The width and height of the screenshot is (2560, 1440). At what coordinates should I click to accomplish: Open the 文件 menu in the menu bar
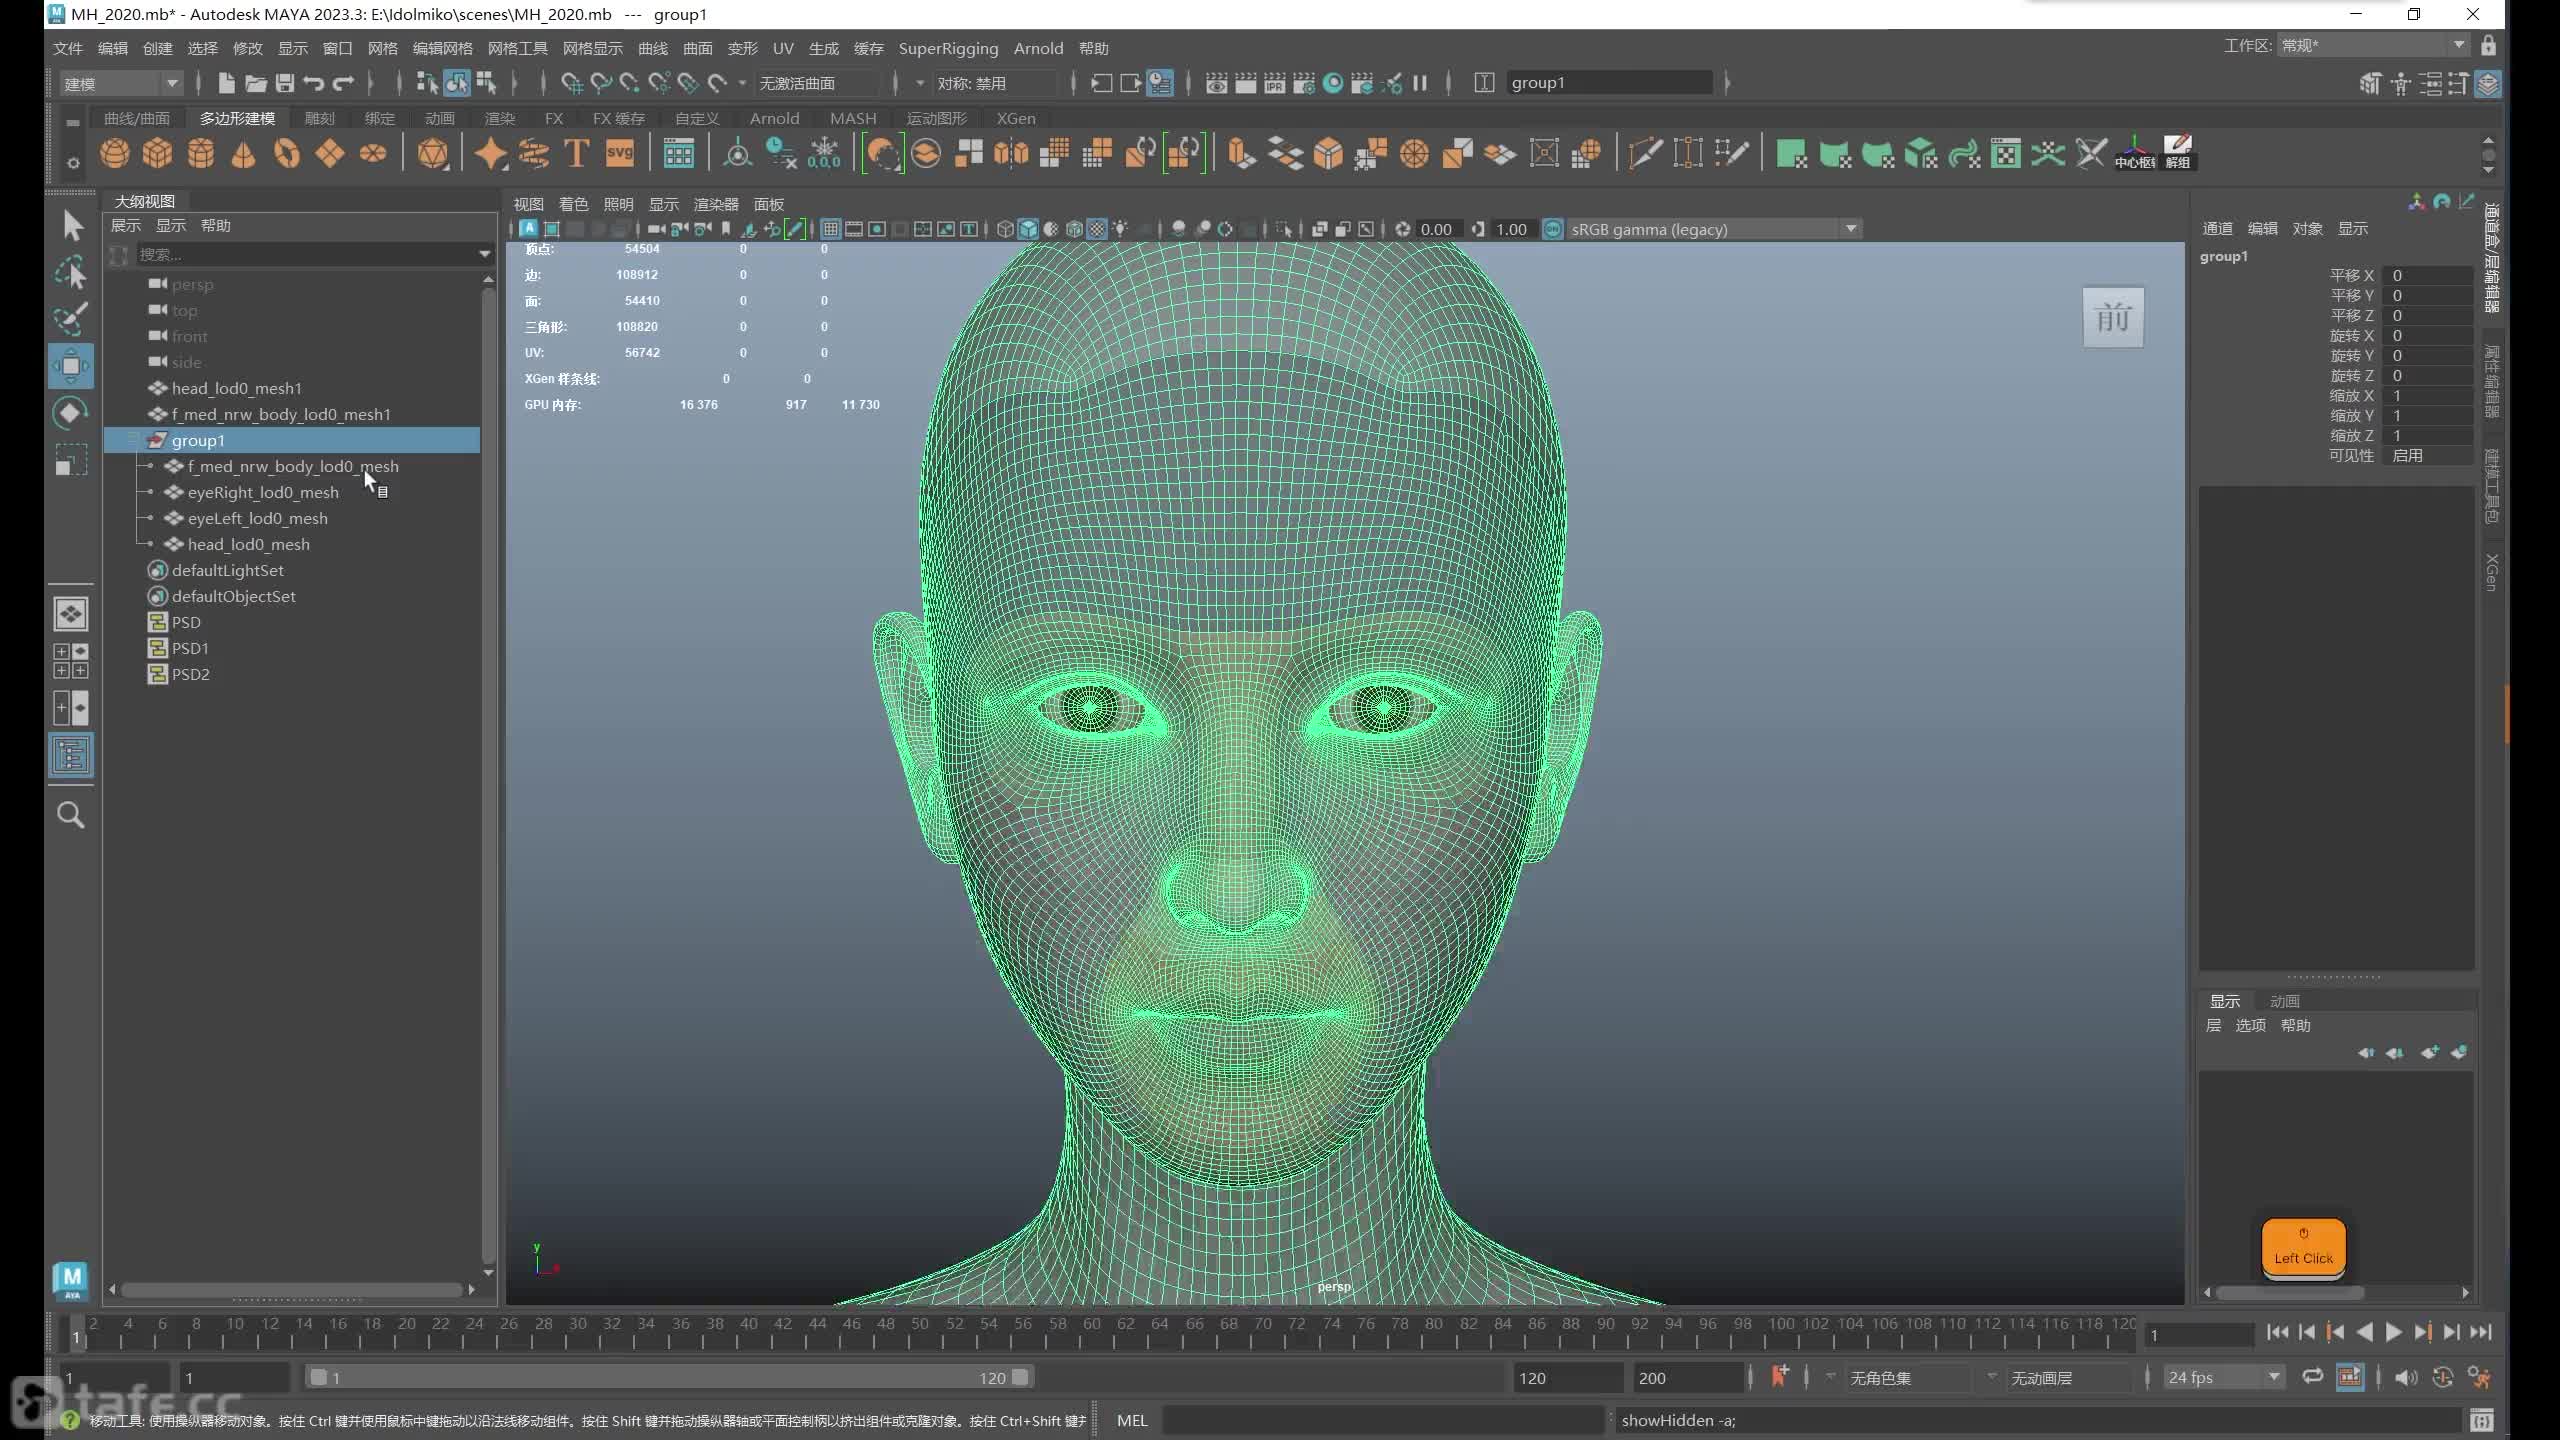point(68,48)
